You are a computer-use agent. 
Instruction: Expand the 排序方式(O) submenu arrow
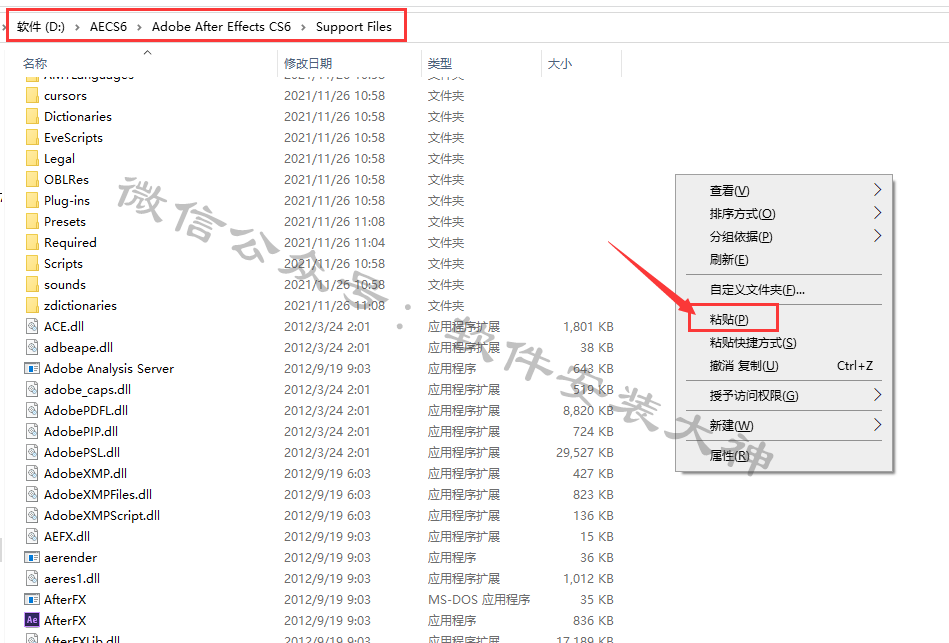pos(878,213)
